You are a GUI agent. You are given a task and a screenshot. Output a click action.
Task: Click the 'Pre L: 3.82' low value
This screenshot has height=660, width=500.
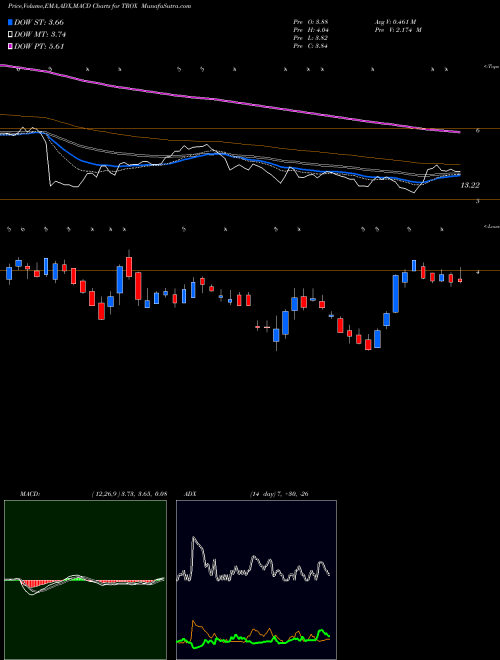[311, 38]
